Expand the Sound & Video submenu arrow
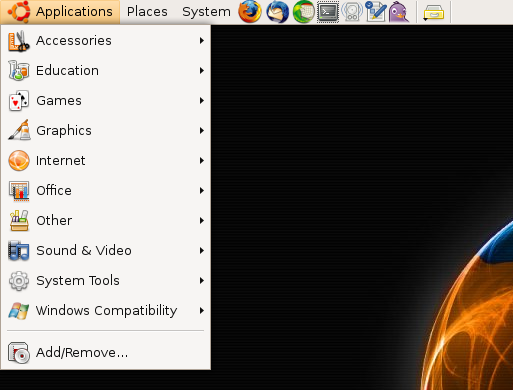The height and width of the screenshot is (390, 513). (202, 251)
